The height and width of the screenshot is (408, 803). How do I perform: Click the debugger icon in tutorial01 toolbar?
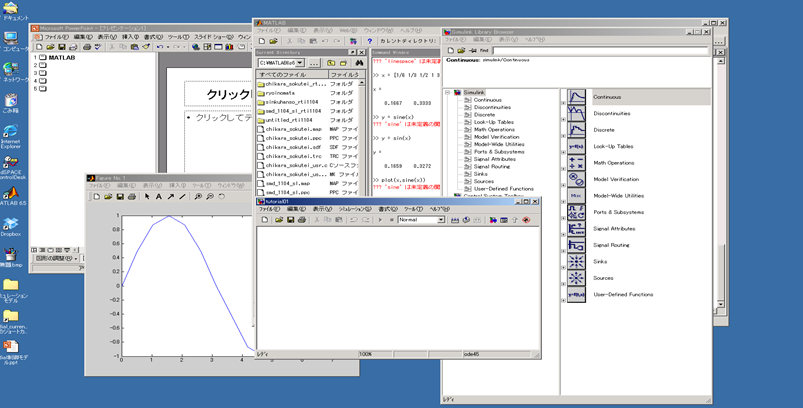(x=526, y=220)
